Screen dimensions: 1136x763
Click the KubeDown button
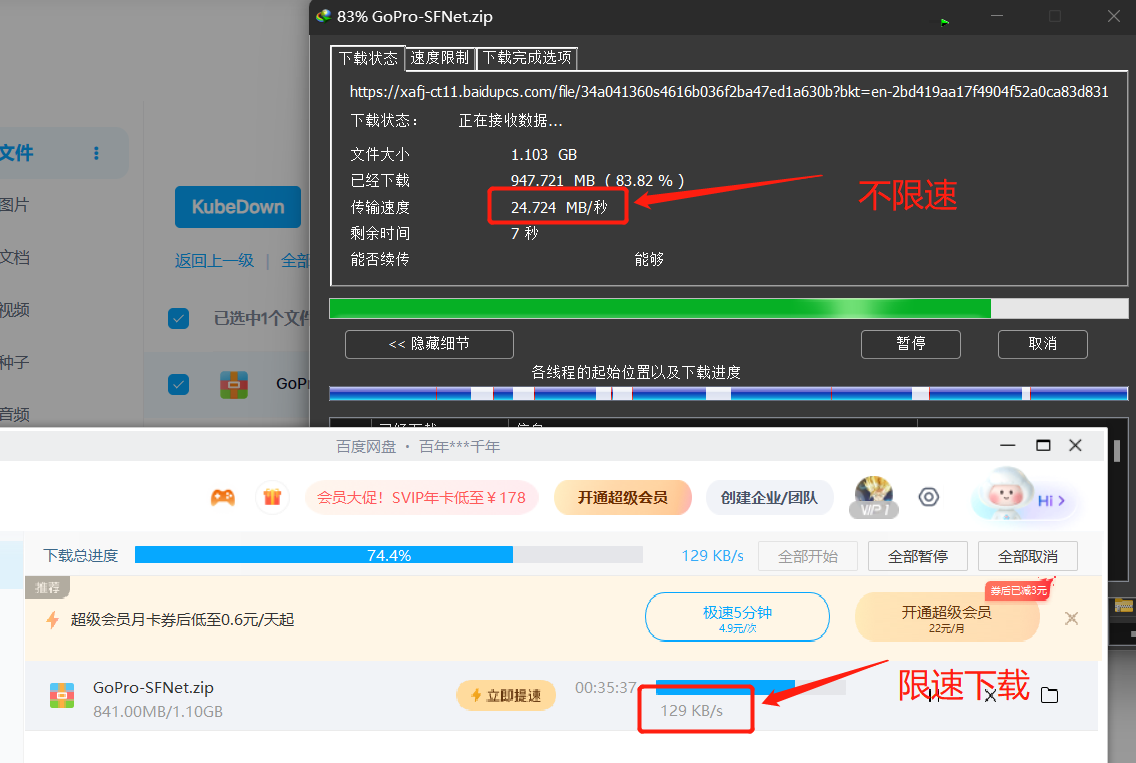click(x=238, y=207)
